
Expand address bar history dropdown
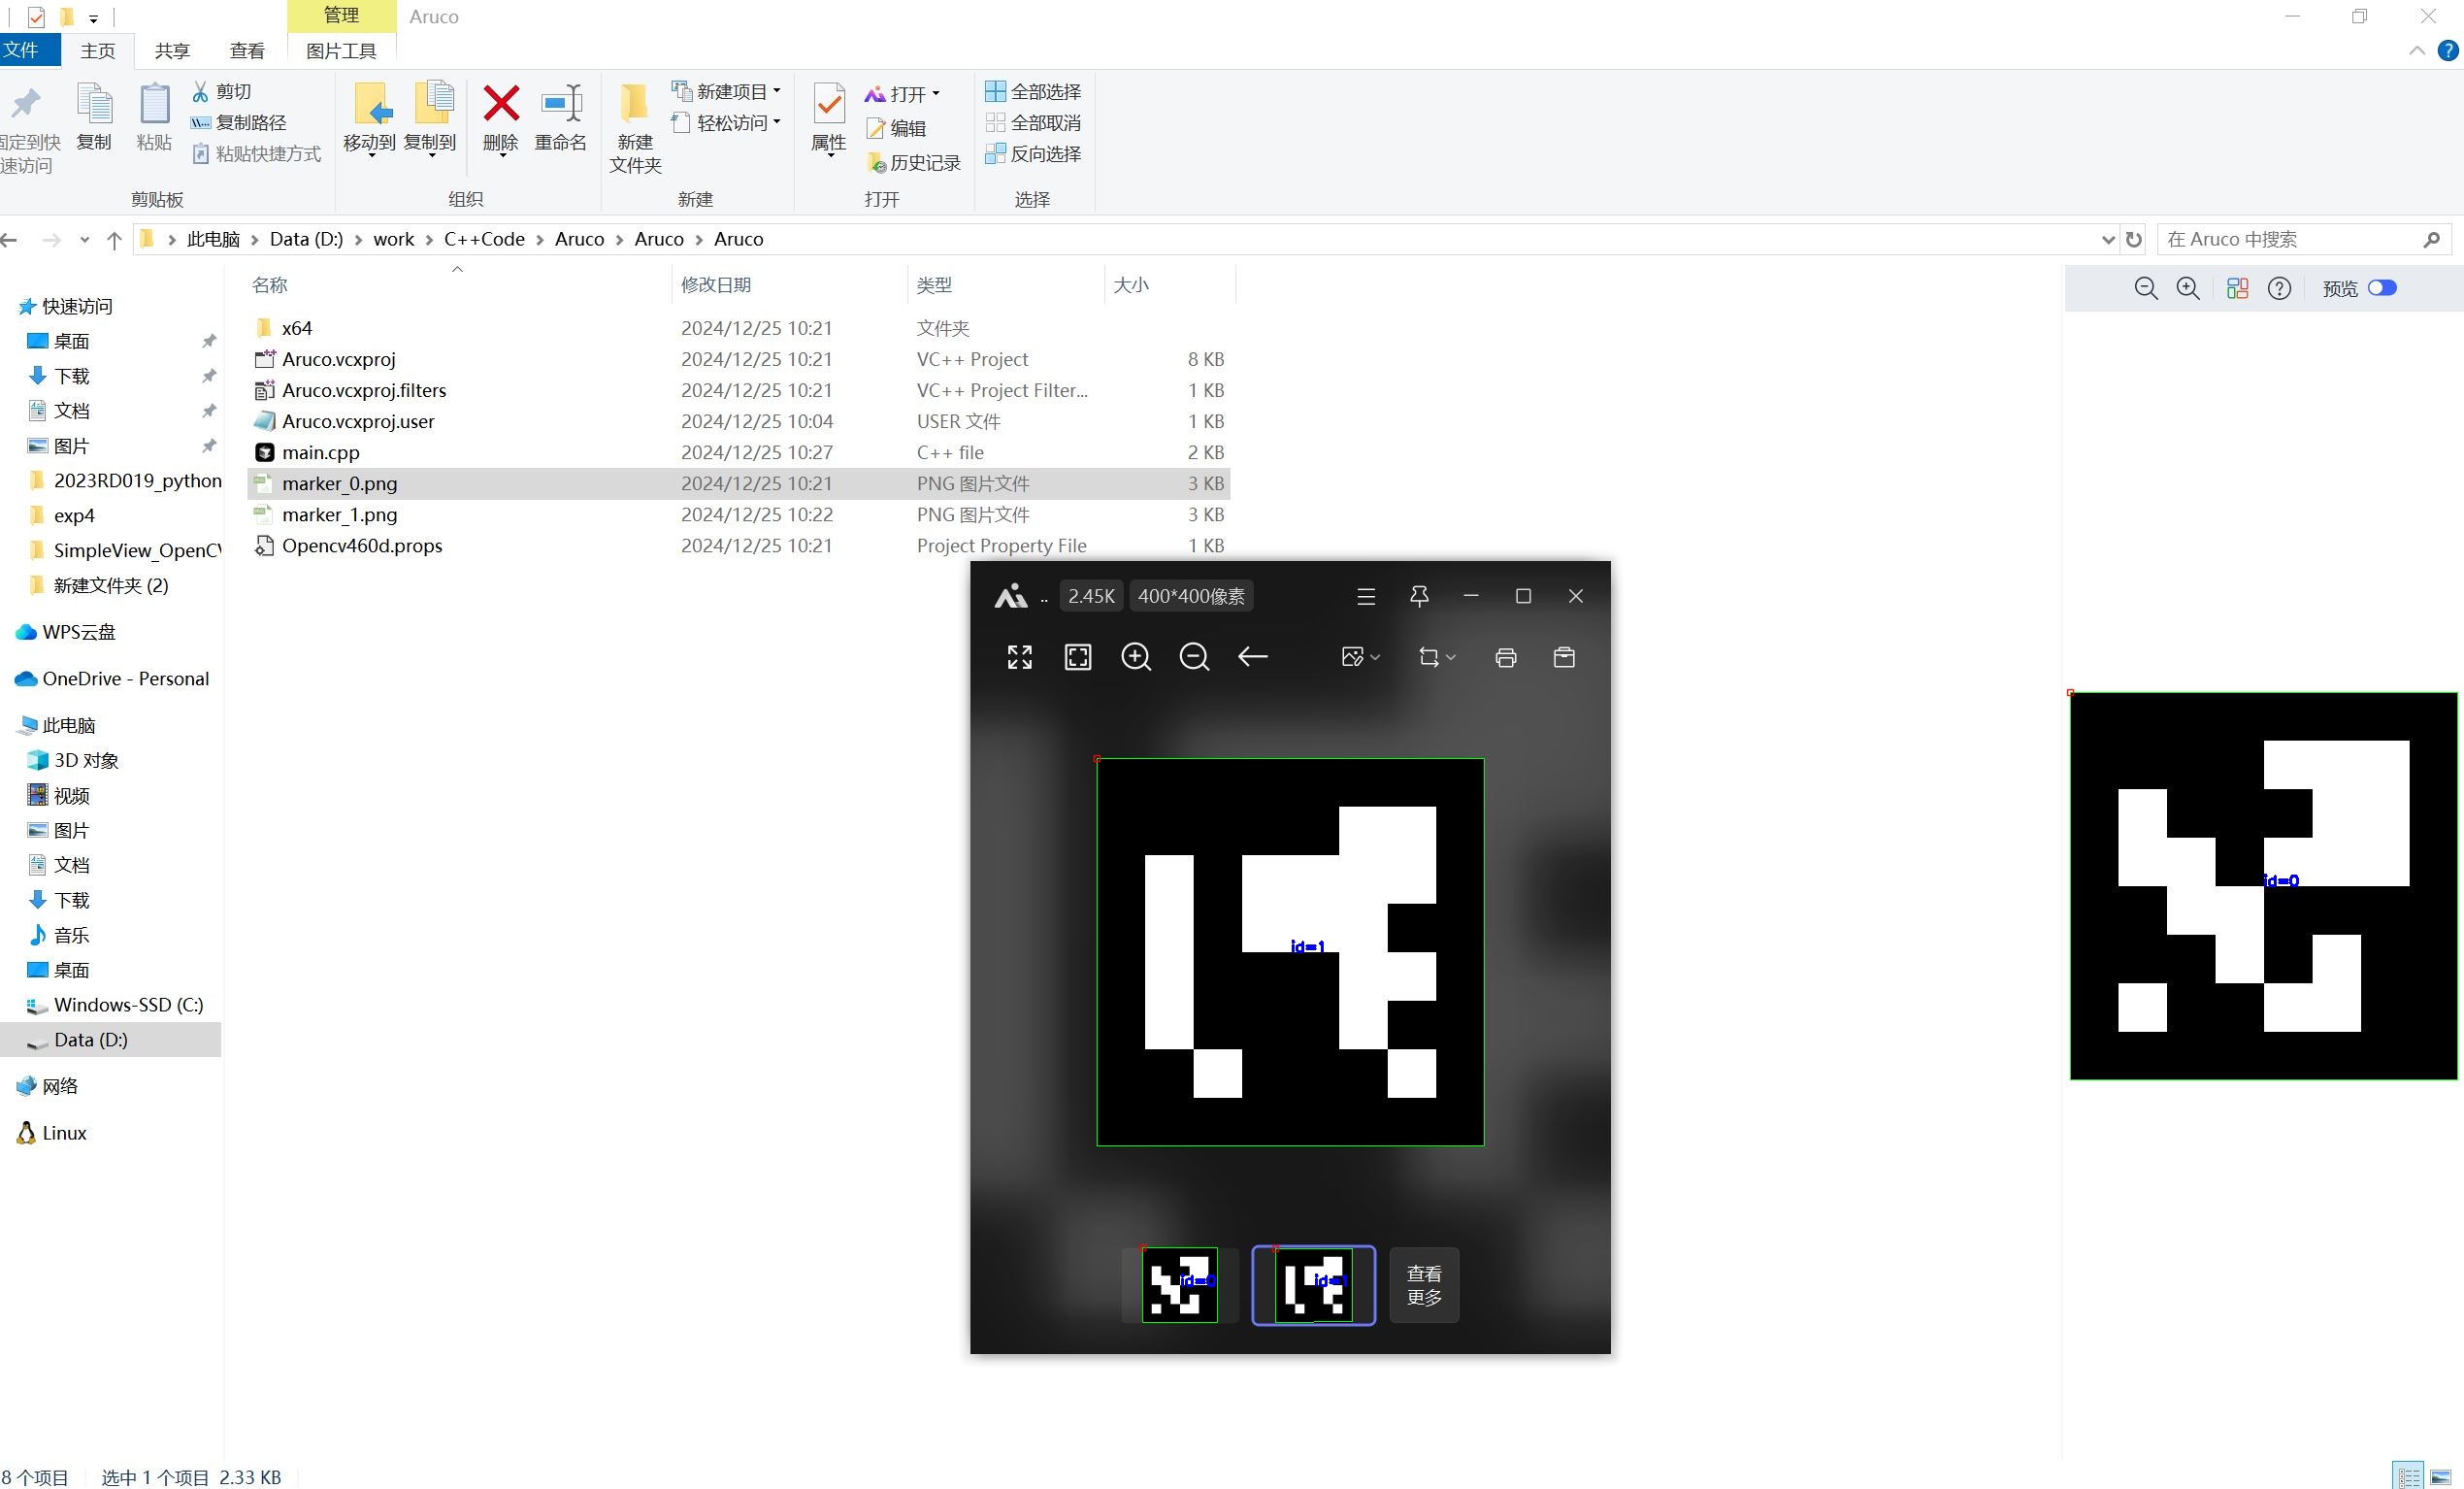(2107, 239)
